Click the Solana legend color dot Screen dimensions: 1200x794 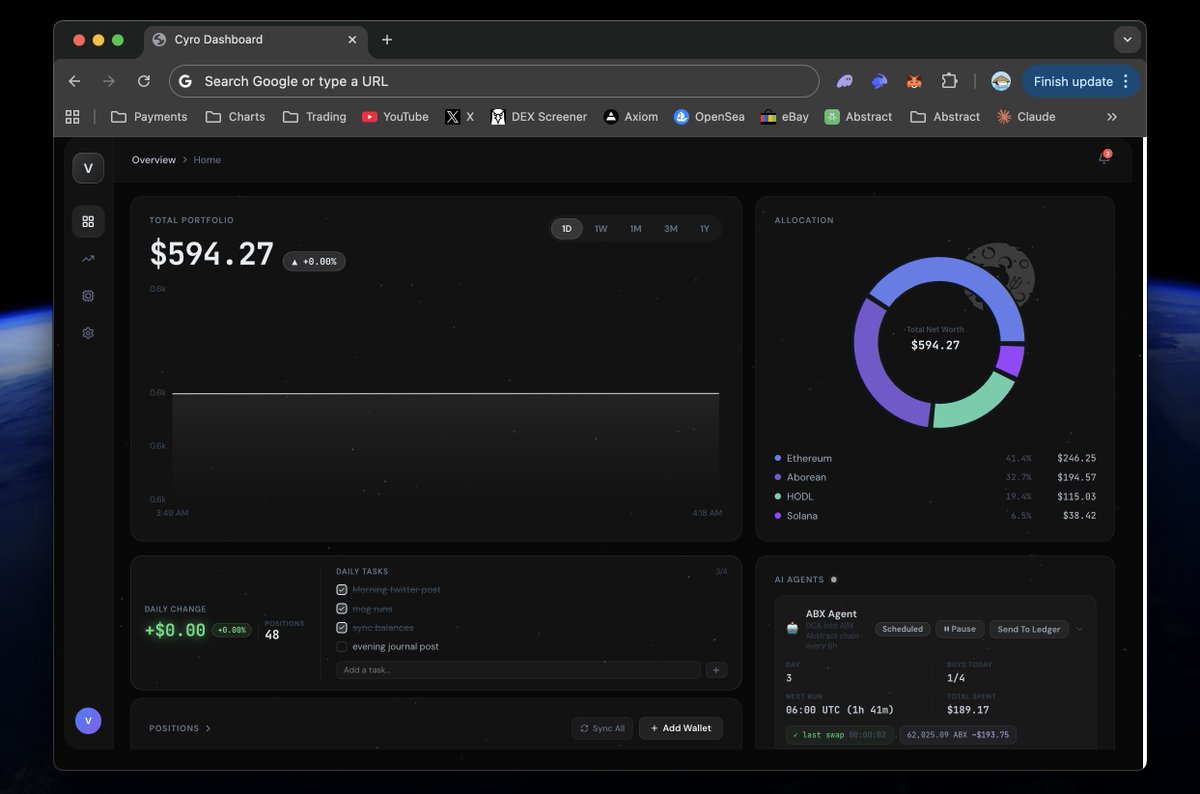(778, 516)
